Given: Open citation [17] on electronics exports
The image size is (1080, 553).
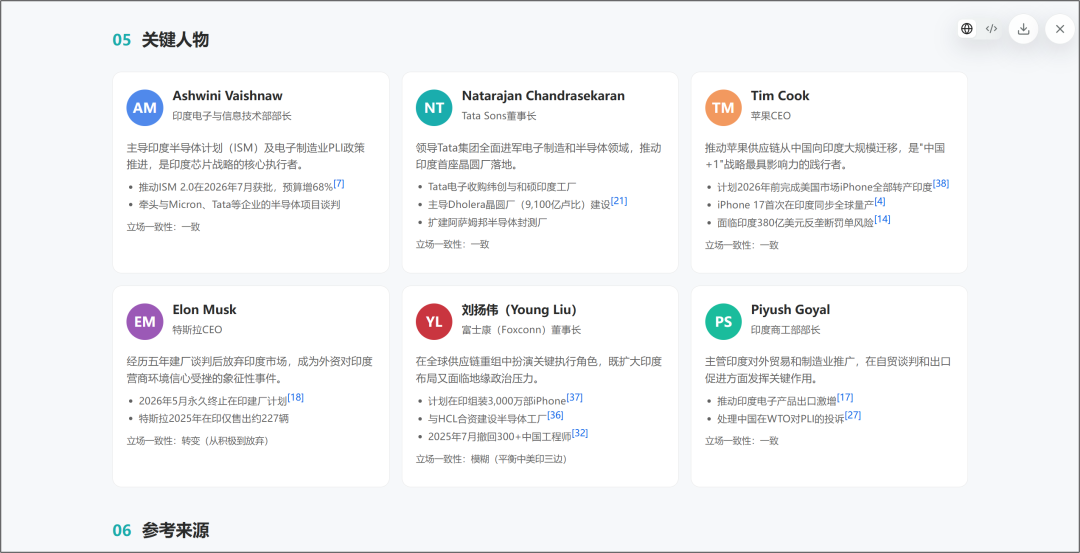Looking at the screenshot, I should (845, 397).
